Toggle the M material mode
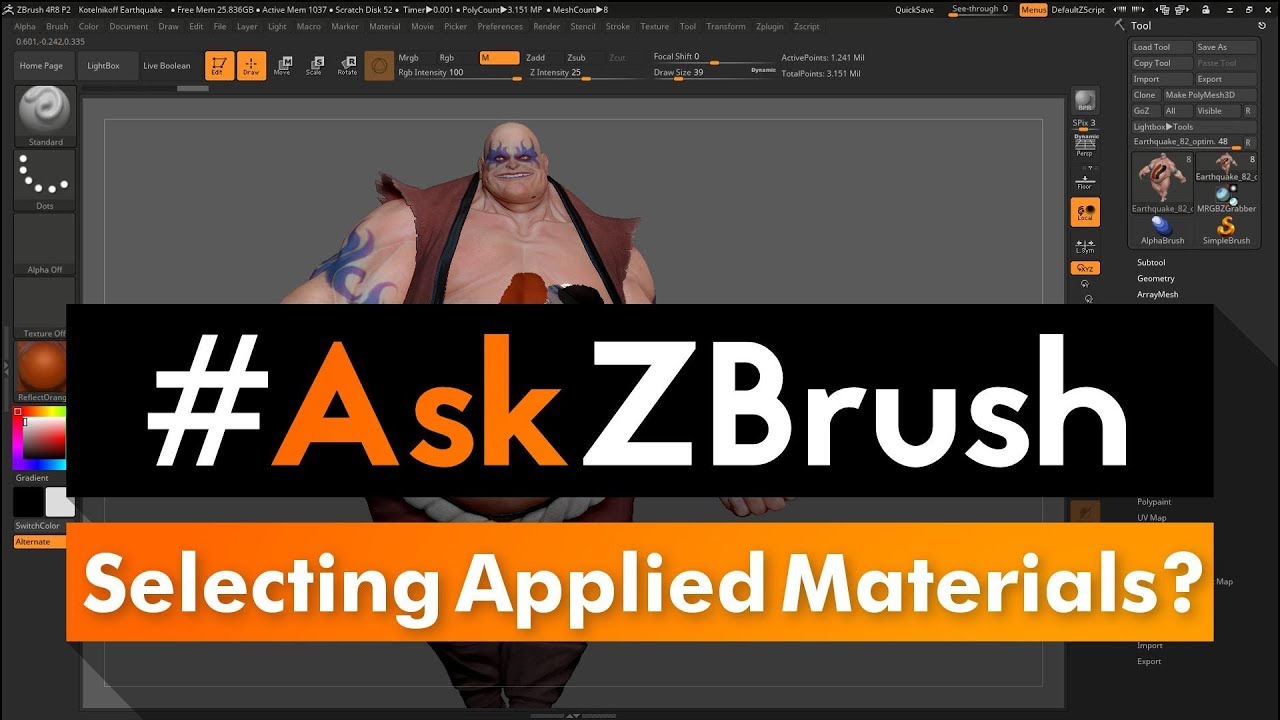Image resolution: width=1280 pixels, height=720 pixels. (x=499, y=58)
